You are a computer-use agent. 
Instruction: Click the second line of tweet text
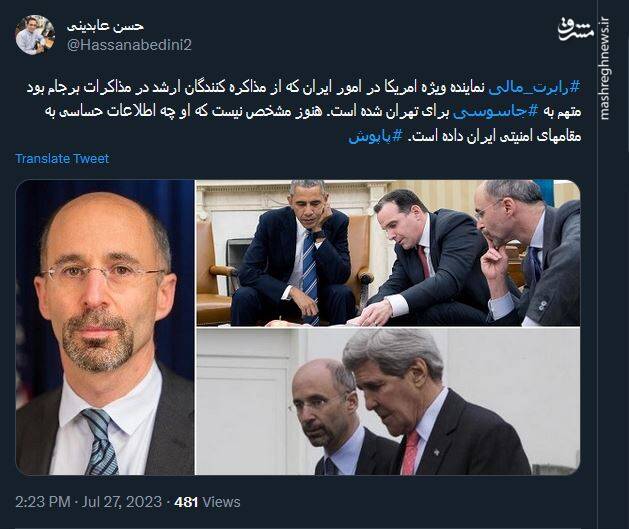point(313,112)
